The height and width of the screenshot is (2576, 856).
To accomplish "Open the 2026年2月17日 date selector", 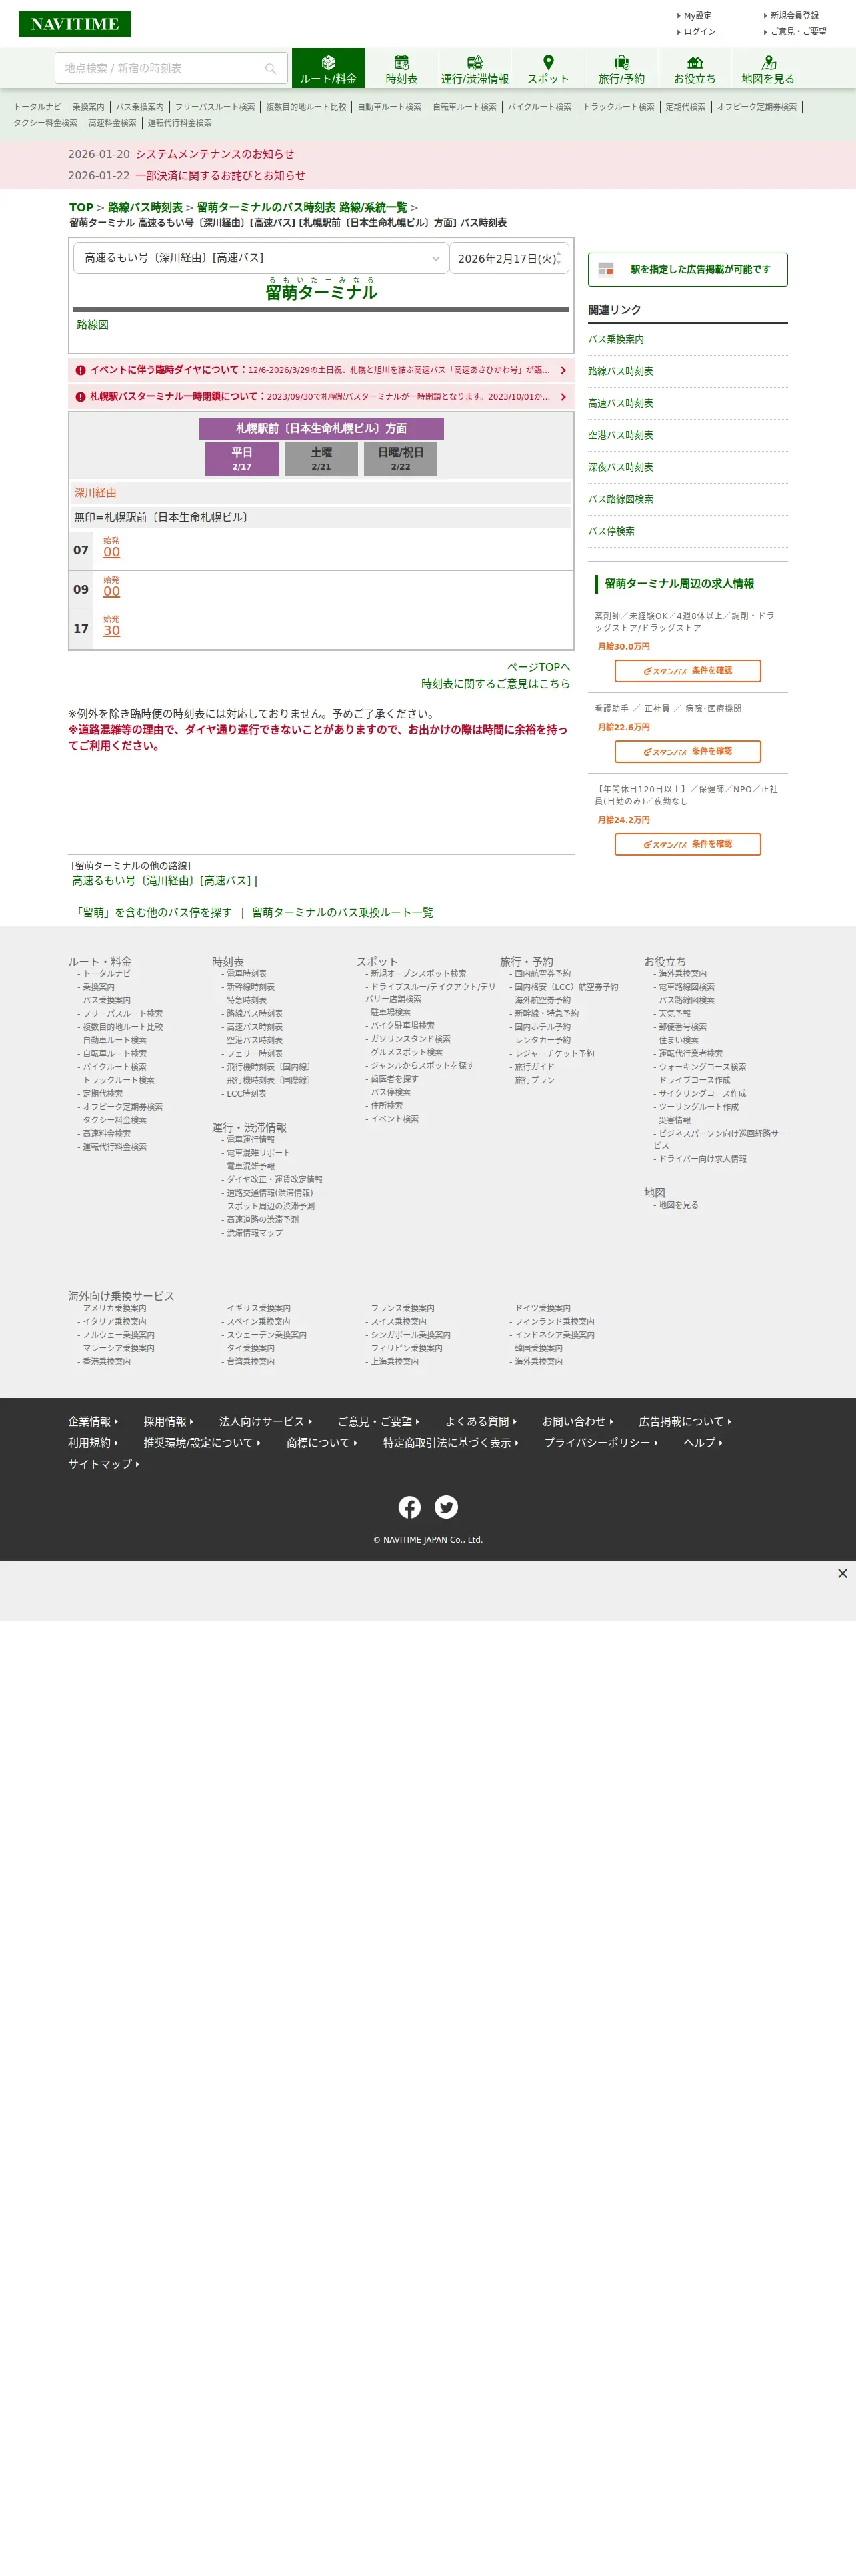I will 509,258.
